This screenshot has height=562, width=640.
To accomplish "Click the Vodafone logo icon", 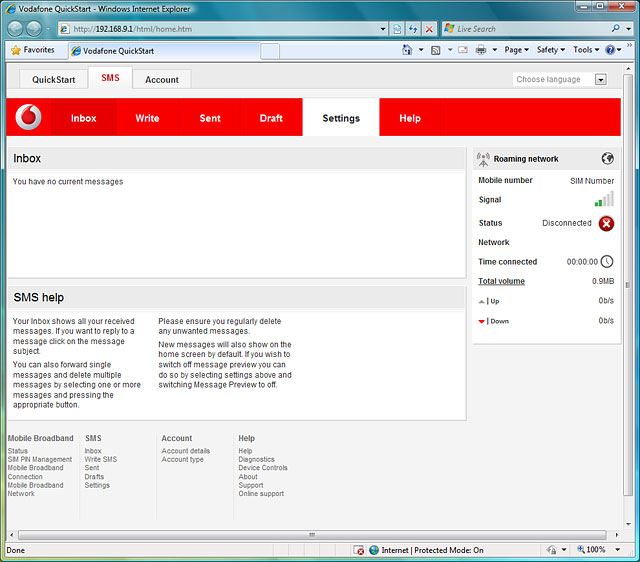I will coord(30,118).
